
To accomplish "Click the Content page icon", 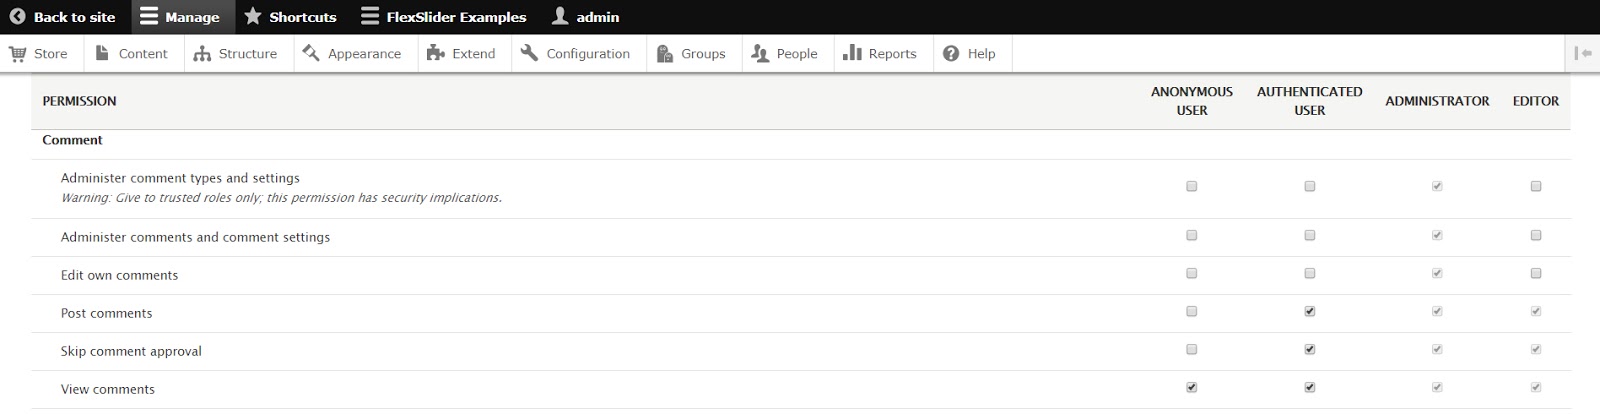I will (x=102, y=53).
